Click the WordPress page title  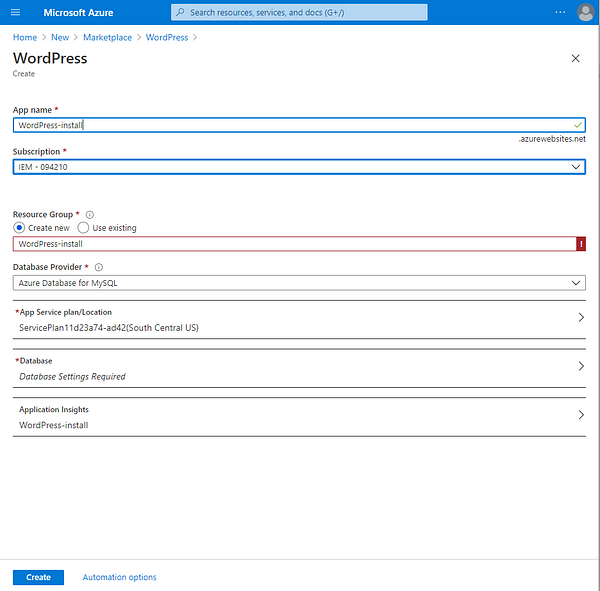point(50,58)
